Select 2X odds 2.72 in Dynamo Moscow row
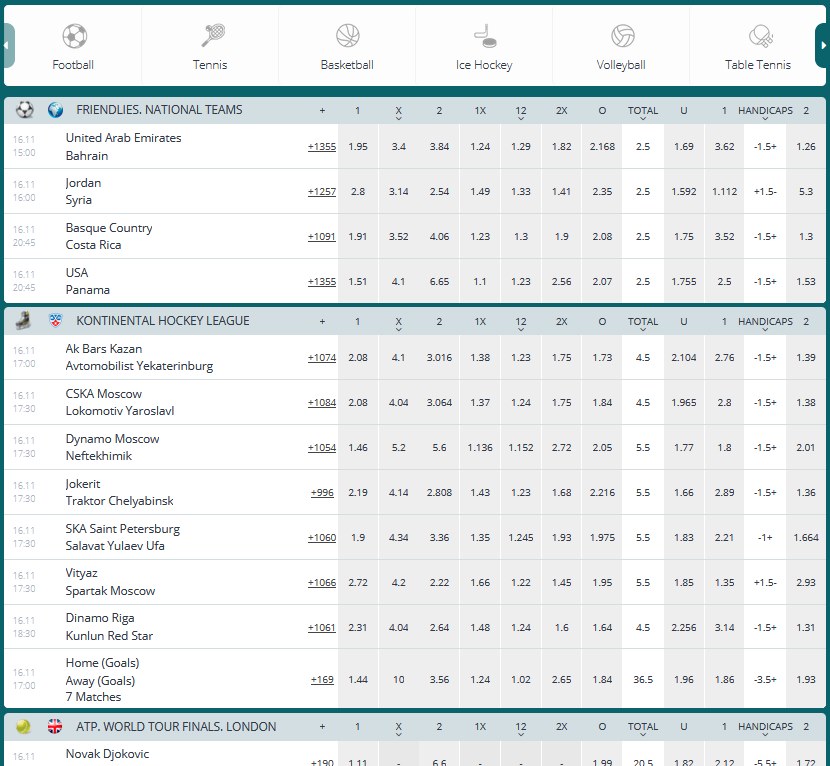This screenshot has width=830, height=766. [x=562, y=447]
